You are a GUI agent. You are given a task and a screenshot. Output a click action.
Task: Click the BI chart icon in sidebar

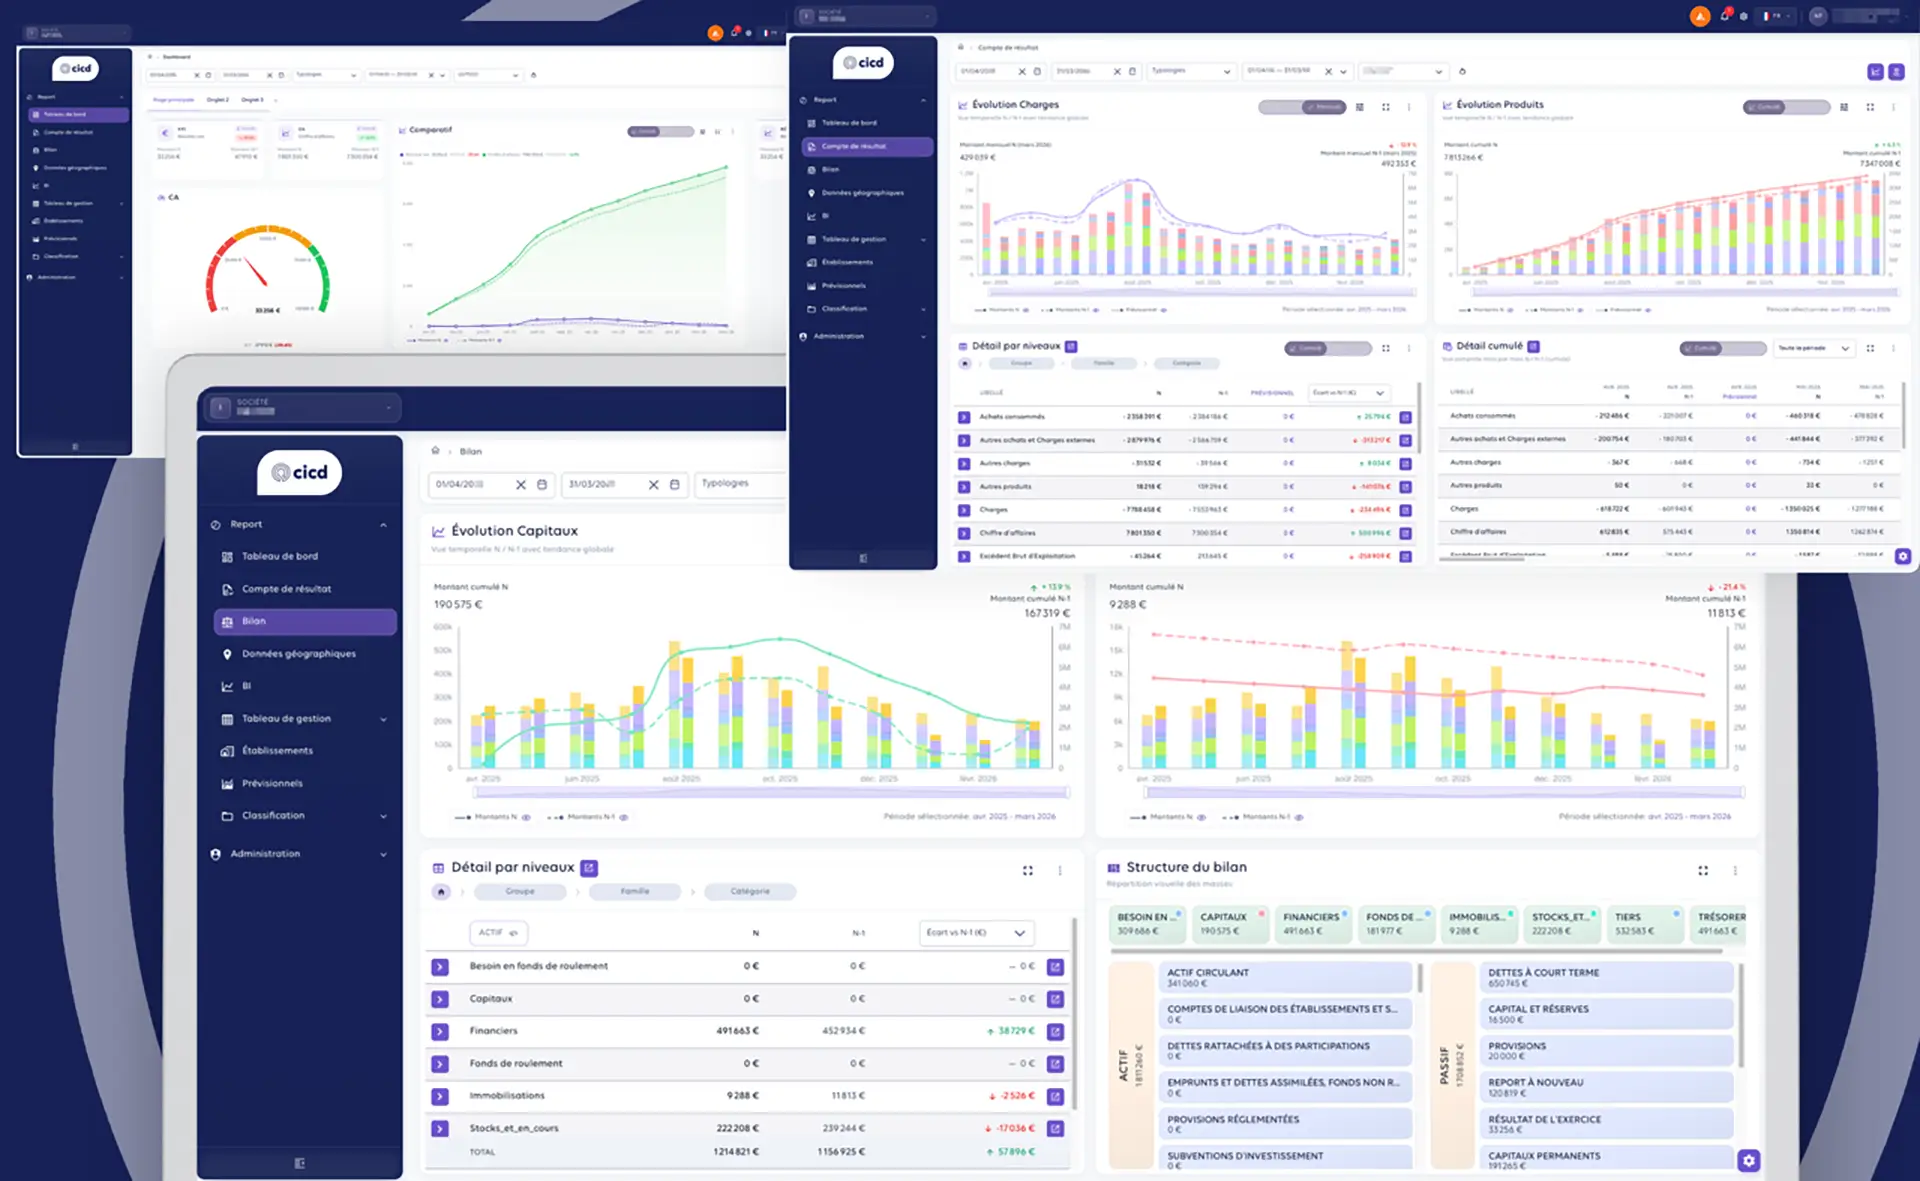(227, 686)
